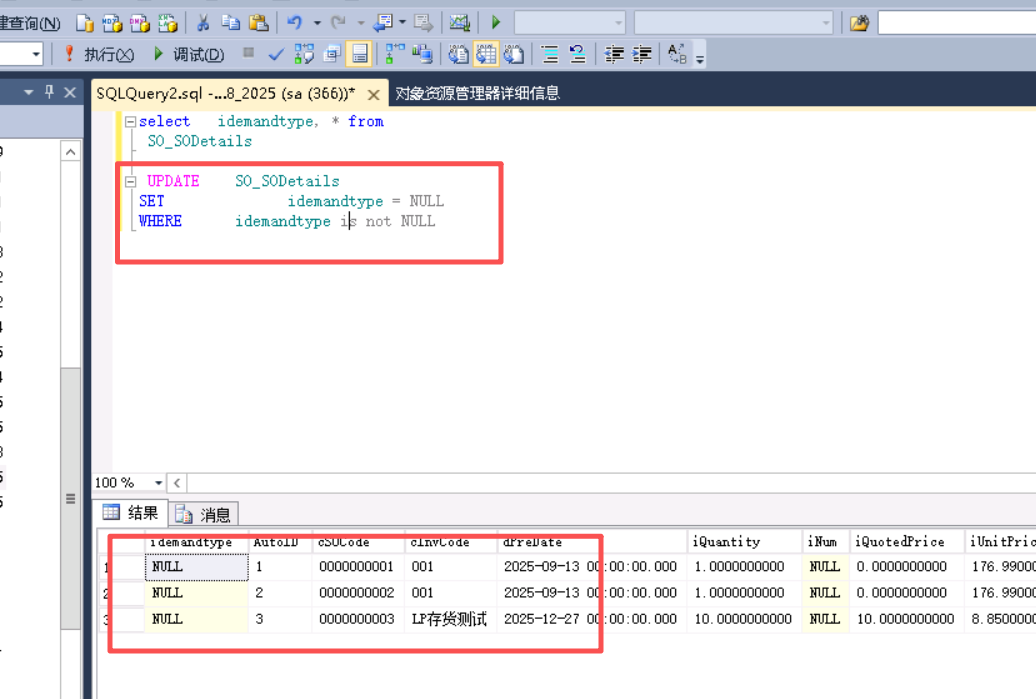Screen dimensions: 1036x699
Task: Click the blue Undo arrow icon
Action: (294, 22)
